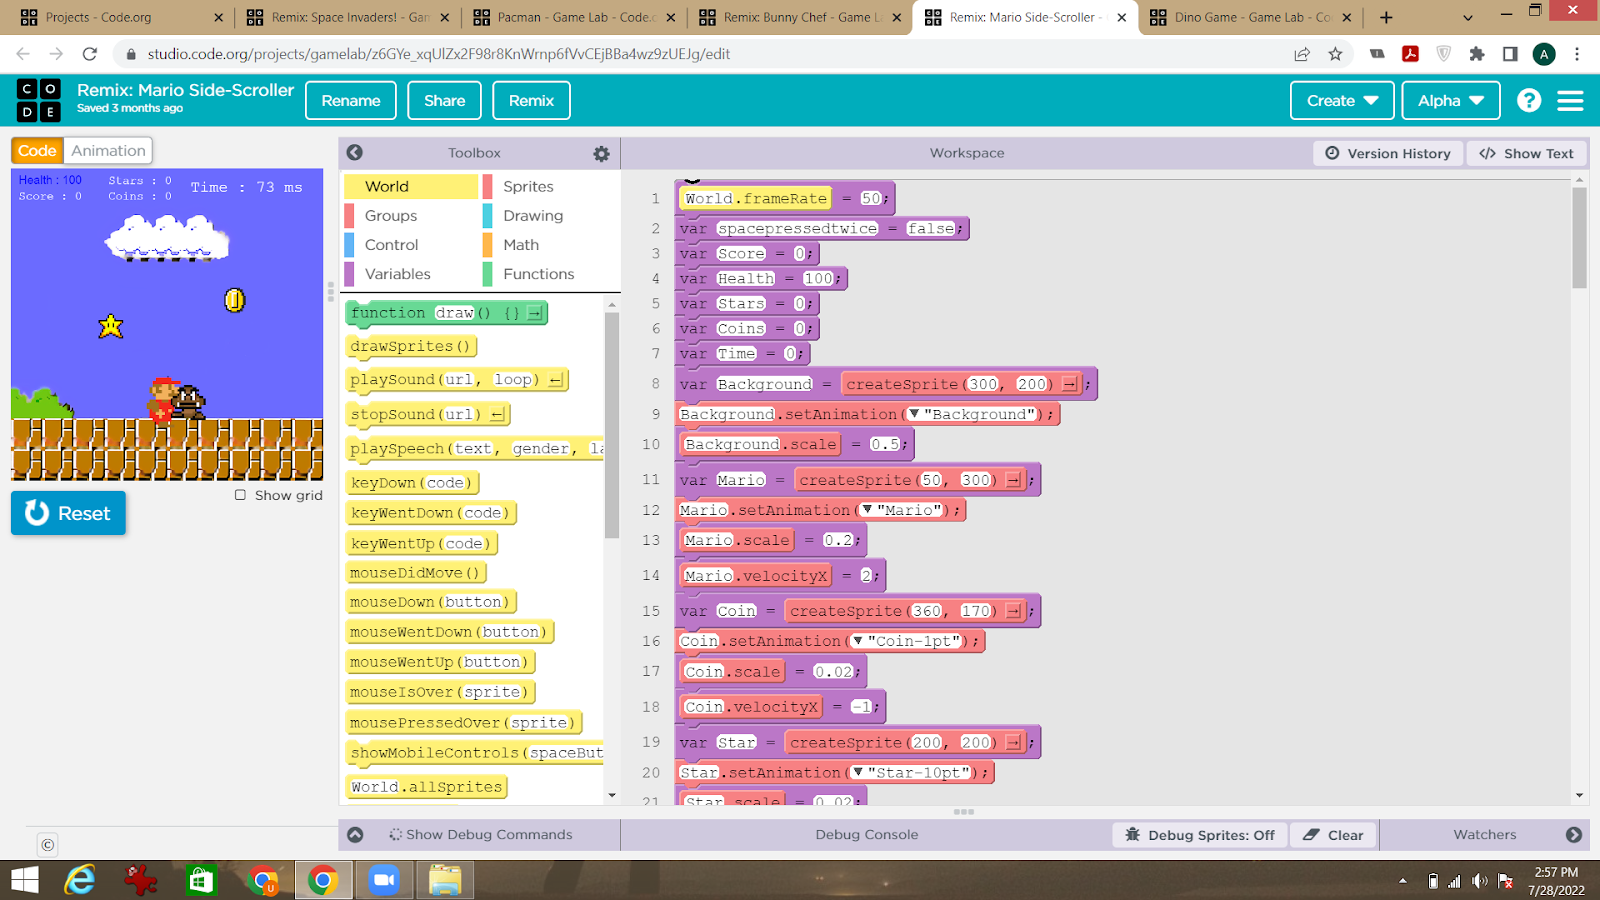Screen dimensions: 1600x900
Task: Switch to Code mode
Action: click(x=37, y=151)
